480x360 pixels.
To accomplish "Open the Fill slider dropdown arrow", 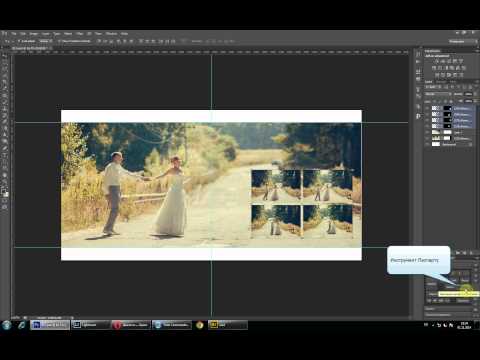I will [475, 101].
